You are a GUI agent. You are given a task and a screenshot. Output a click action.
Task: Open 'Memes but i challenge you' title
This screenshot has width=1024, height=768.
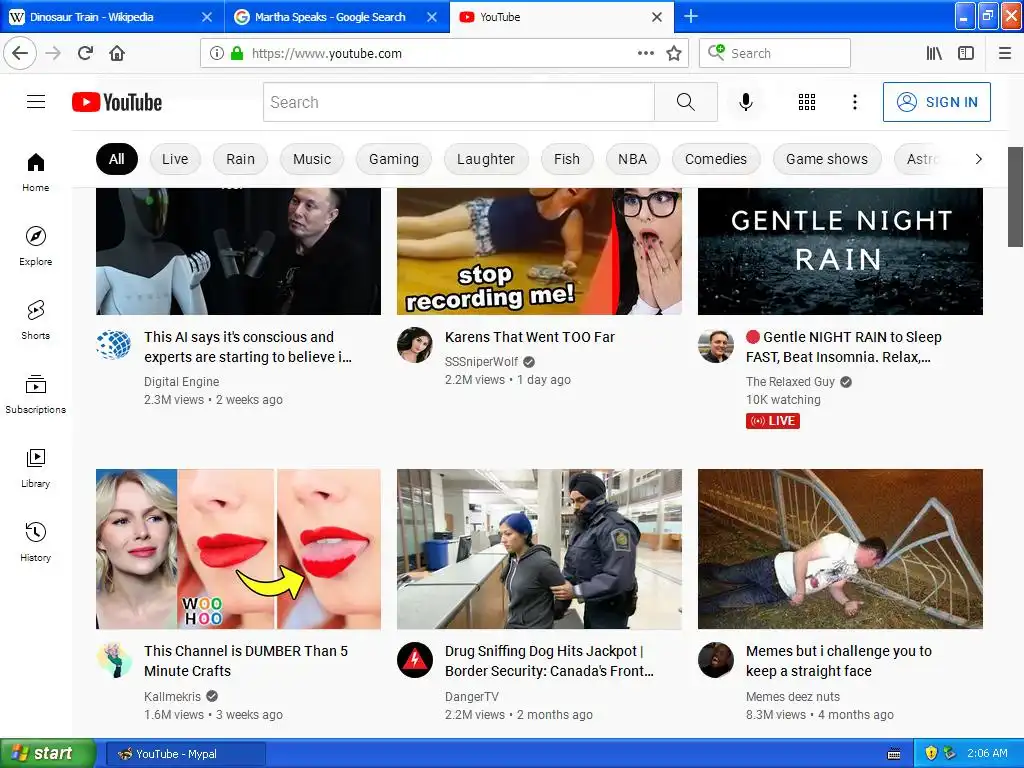[839, 661]
